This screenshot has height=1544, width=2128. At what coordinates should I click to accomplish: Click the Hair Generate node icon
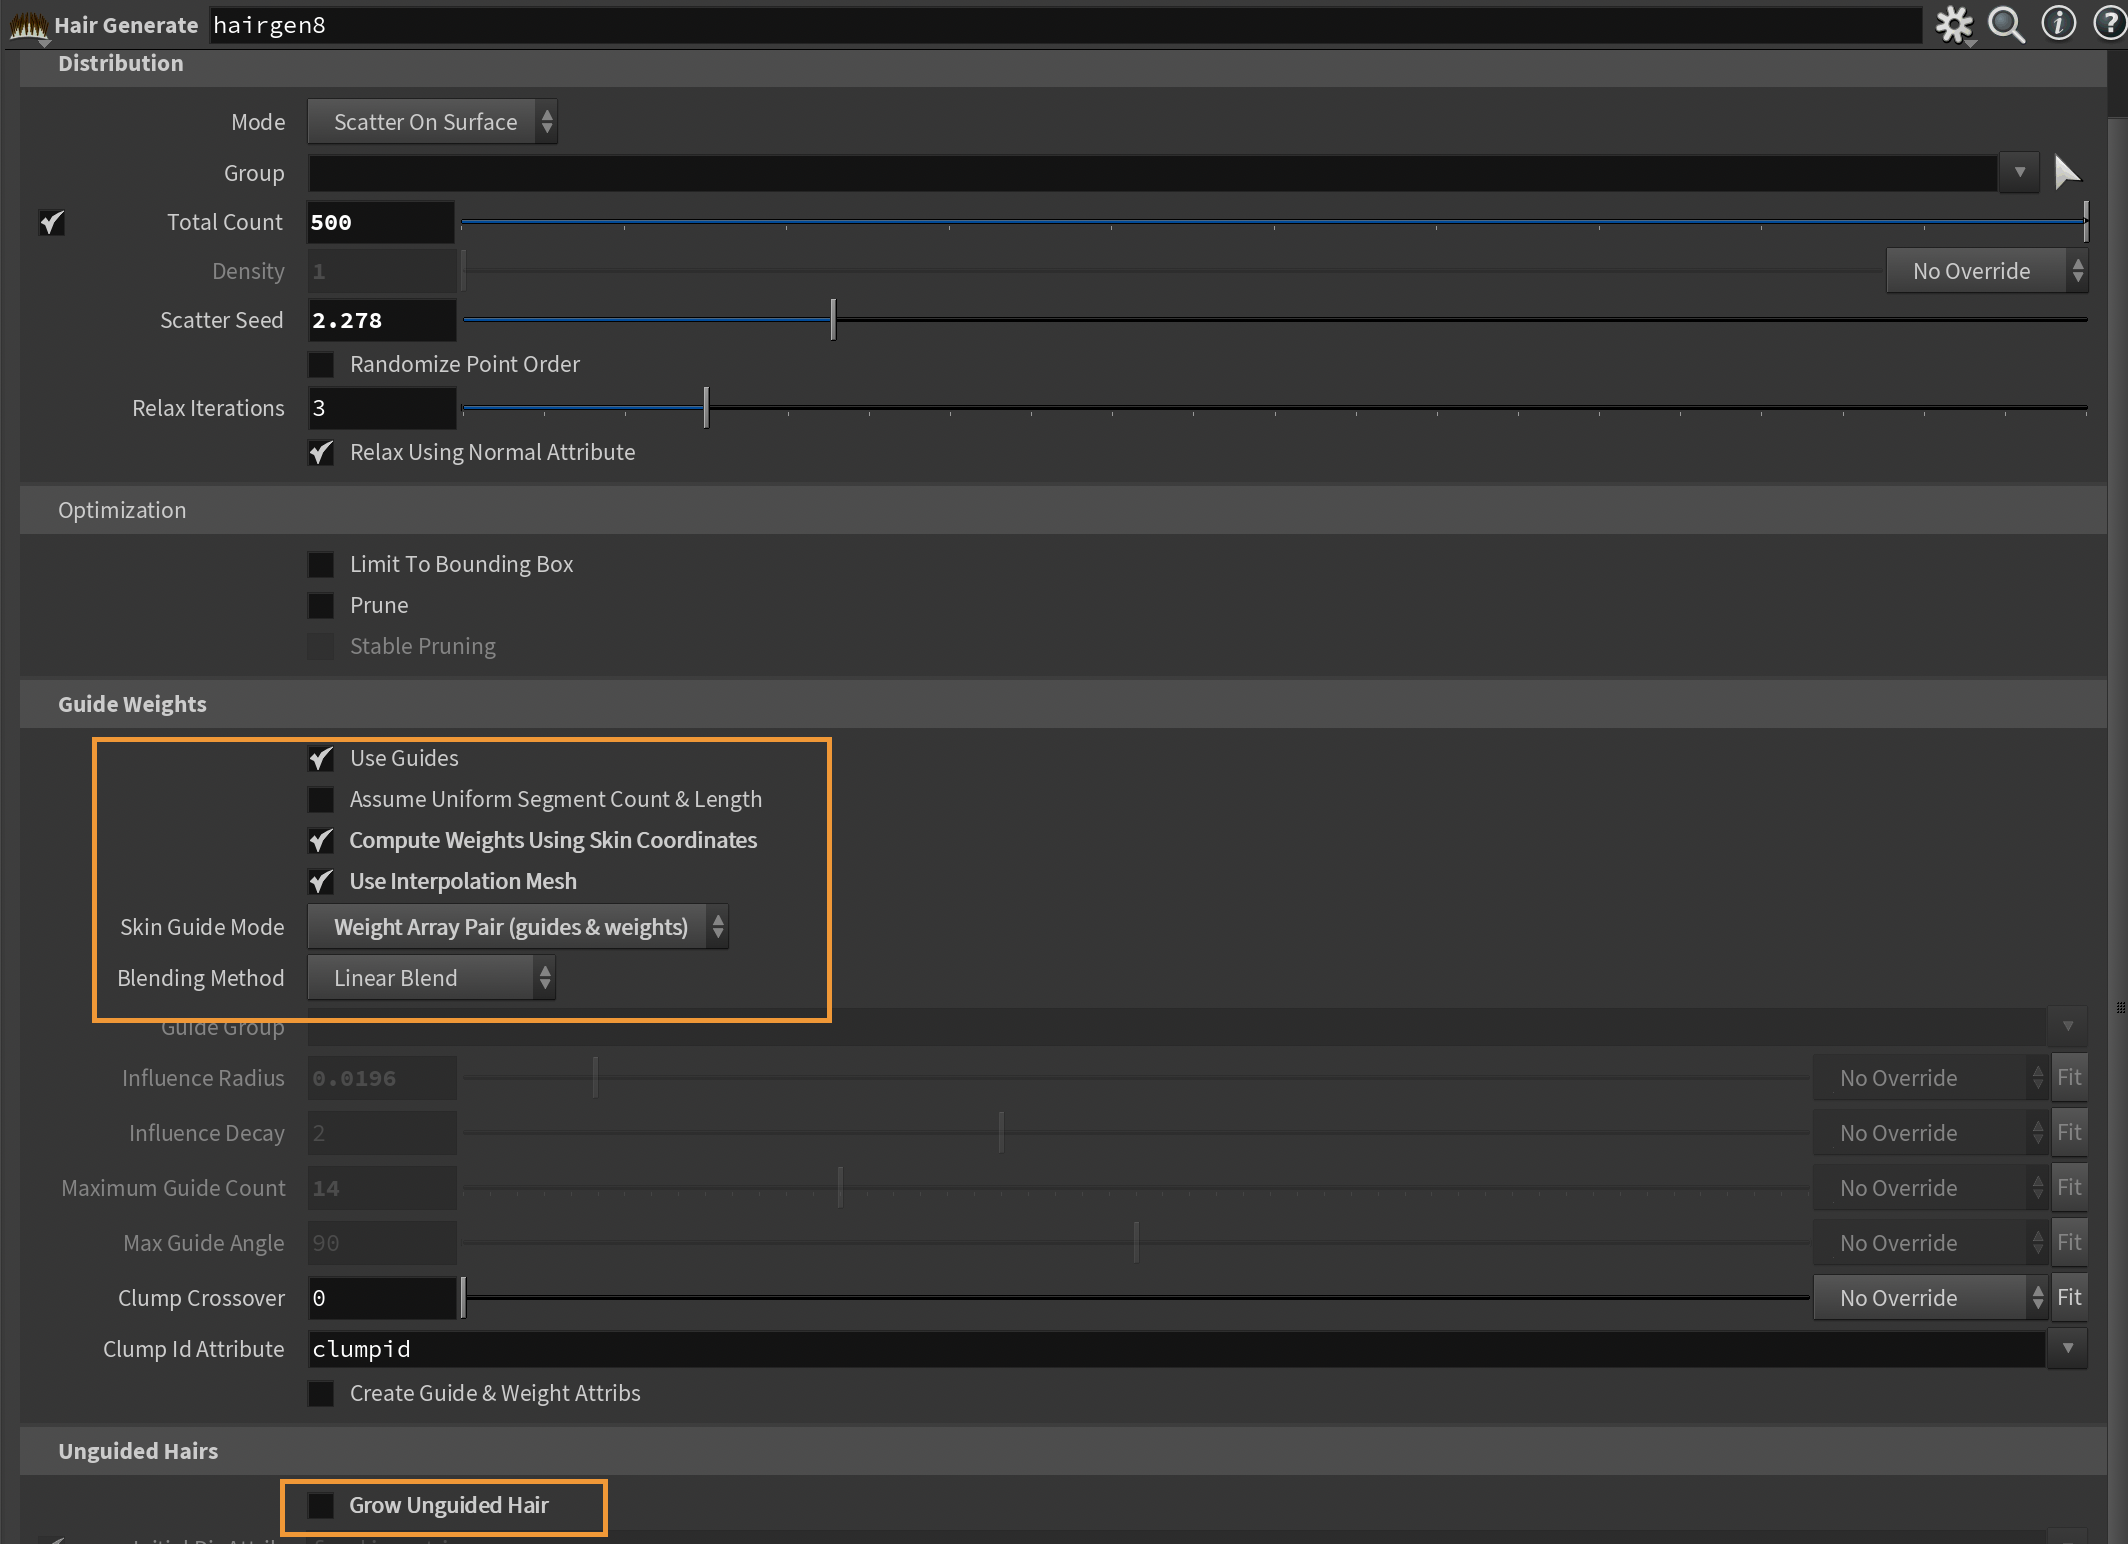point(28,25)
